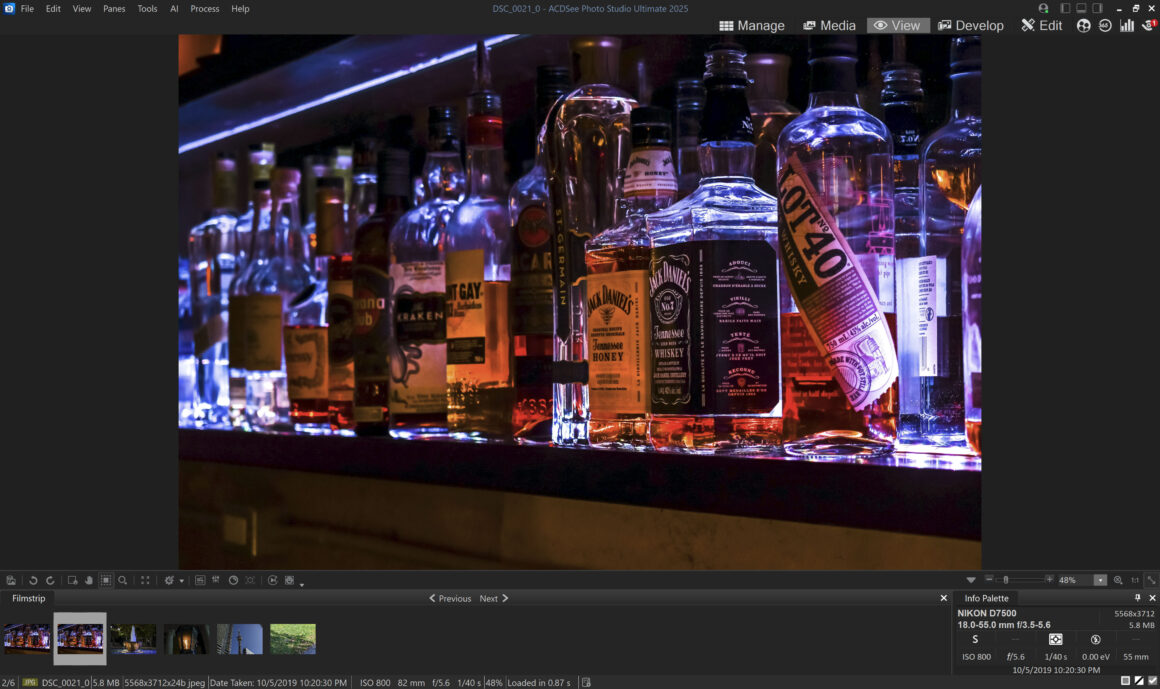Viewport: 1160px width, 689px height.
Task: Switch to Manage mode
Action: click(x=752, y=25)
